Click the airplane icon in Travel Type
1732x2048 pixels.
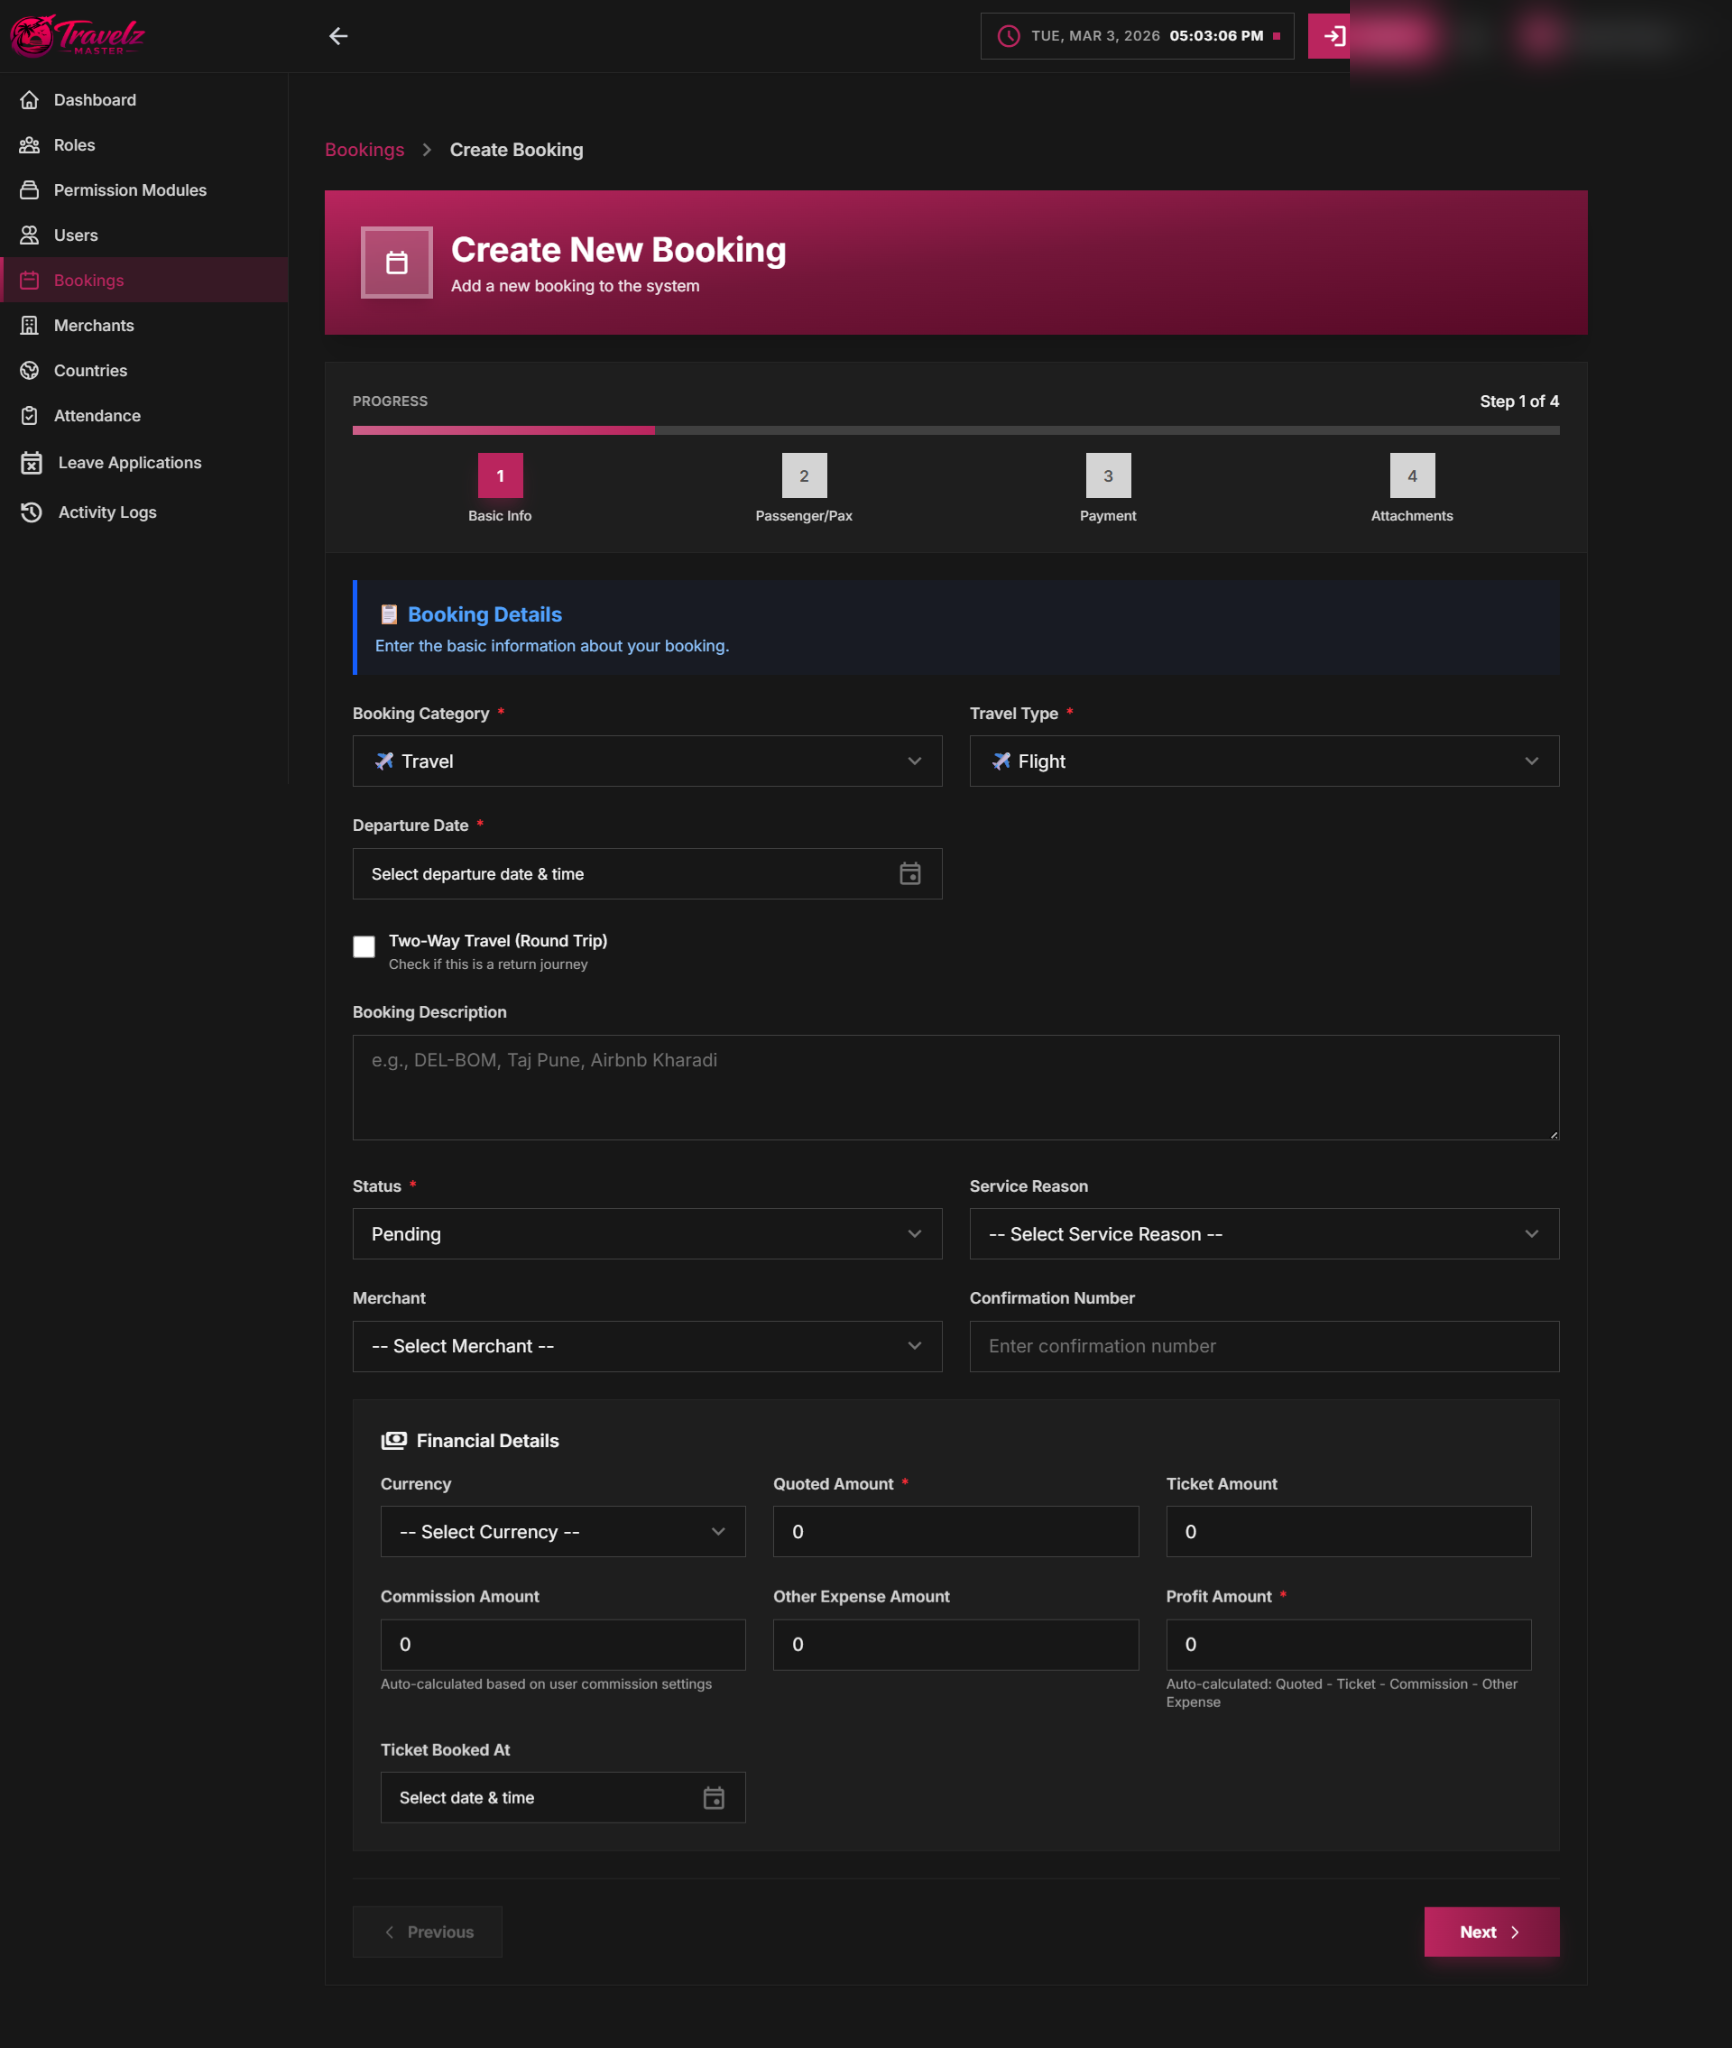1001,761
